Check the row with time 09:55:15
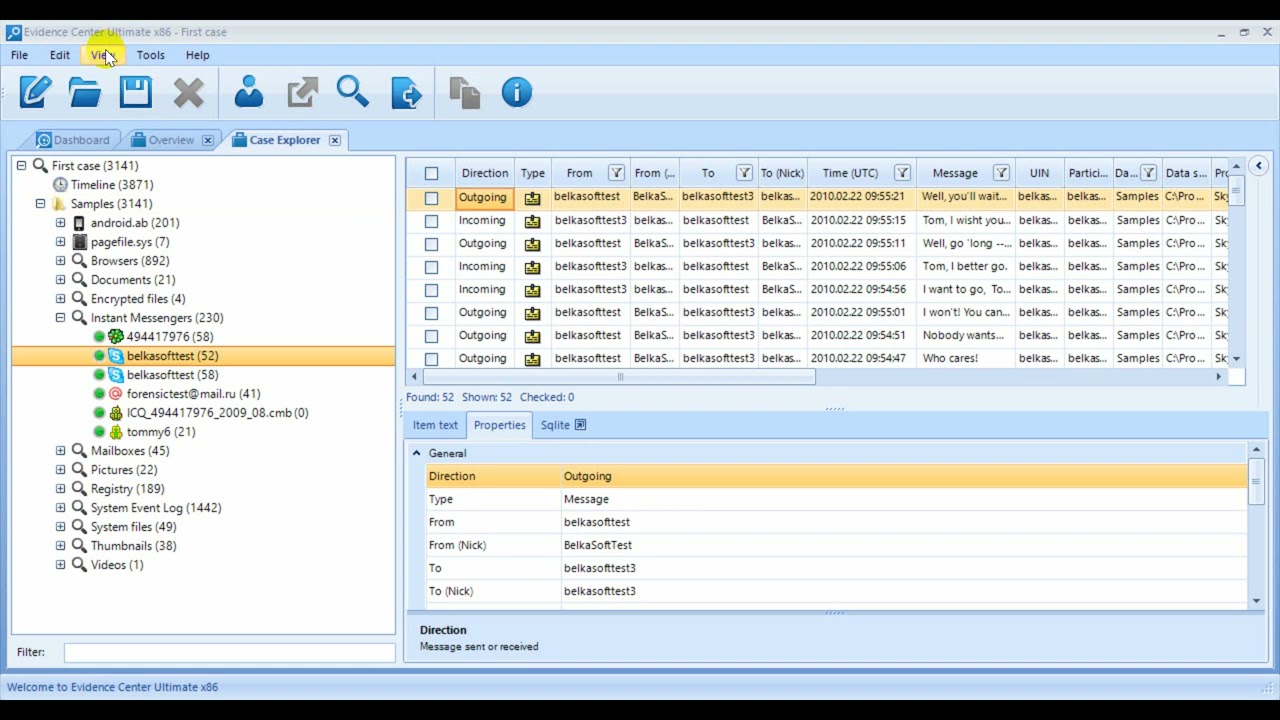 click(431, 221)
